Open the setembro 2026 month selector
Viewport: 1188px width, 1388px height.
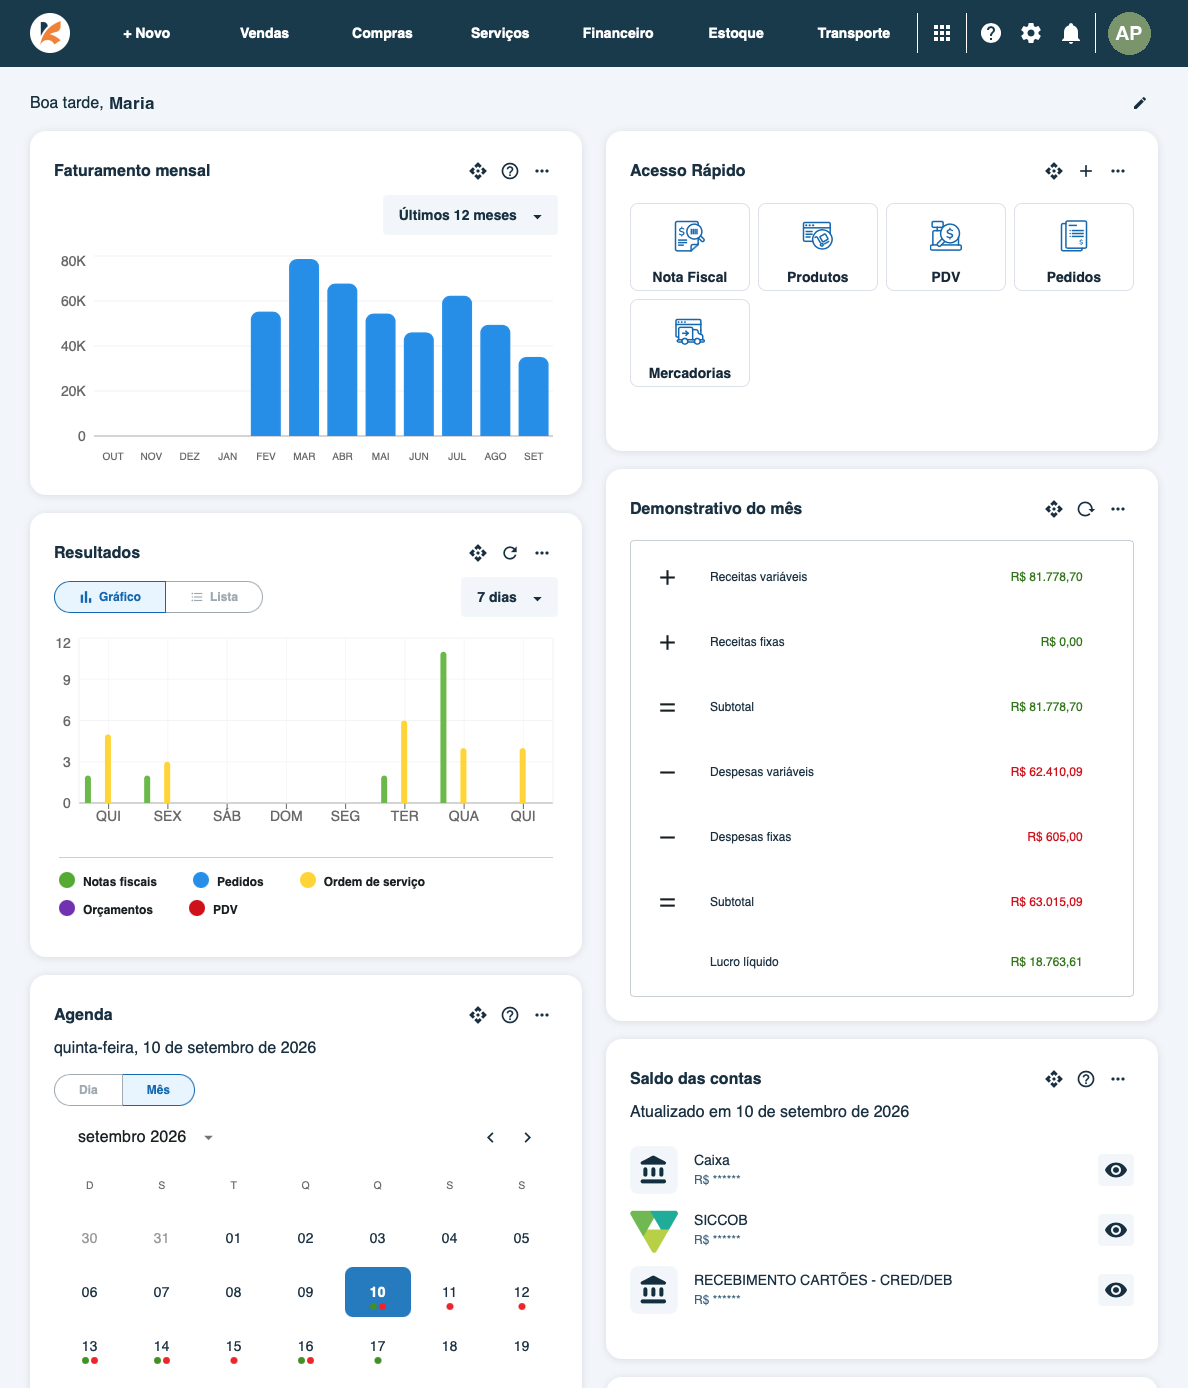click(x=146, y=1137)
